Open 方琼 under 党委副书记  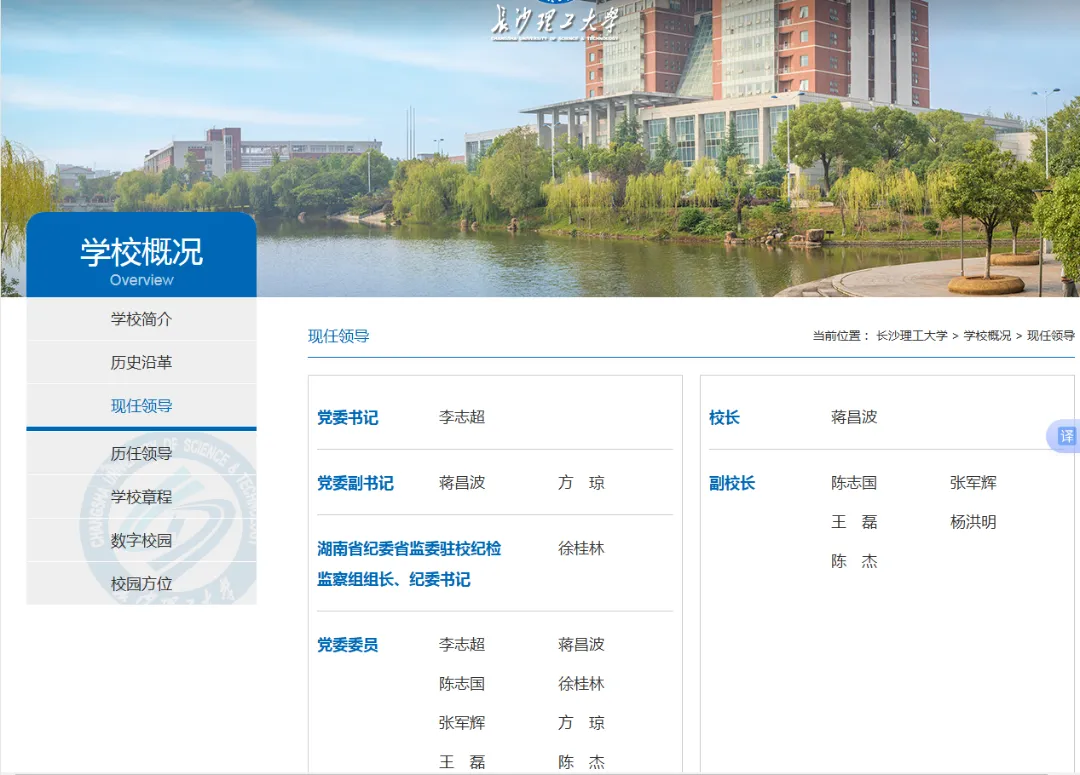[581, 483]
